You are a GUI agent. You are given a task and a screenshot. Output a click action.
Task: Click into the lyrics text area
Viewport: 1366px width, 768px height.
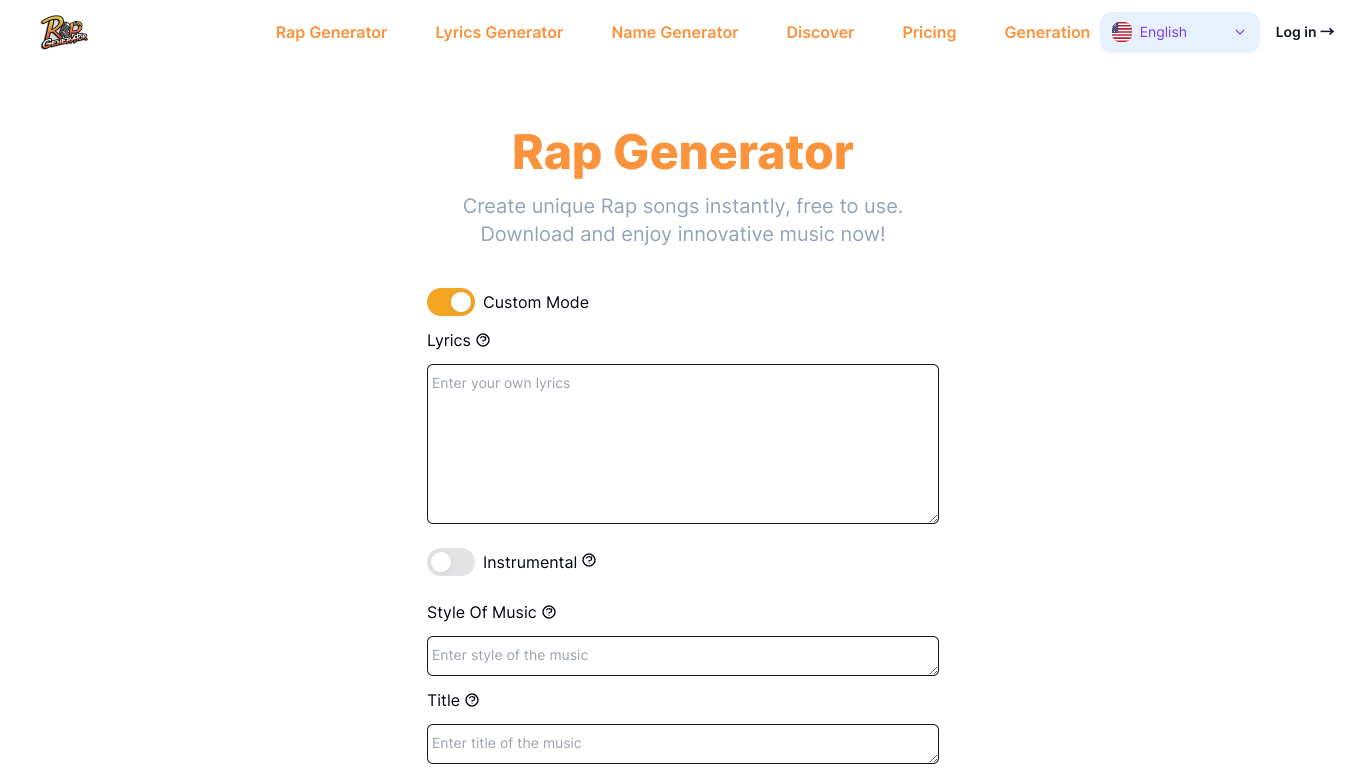click(x=683, y=444)
